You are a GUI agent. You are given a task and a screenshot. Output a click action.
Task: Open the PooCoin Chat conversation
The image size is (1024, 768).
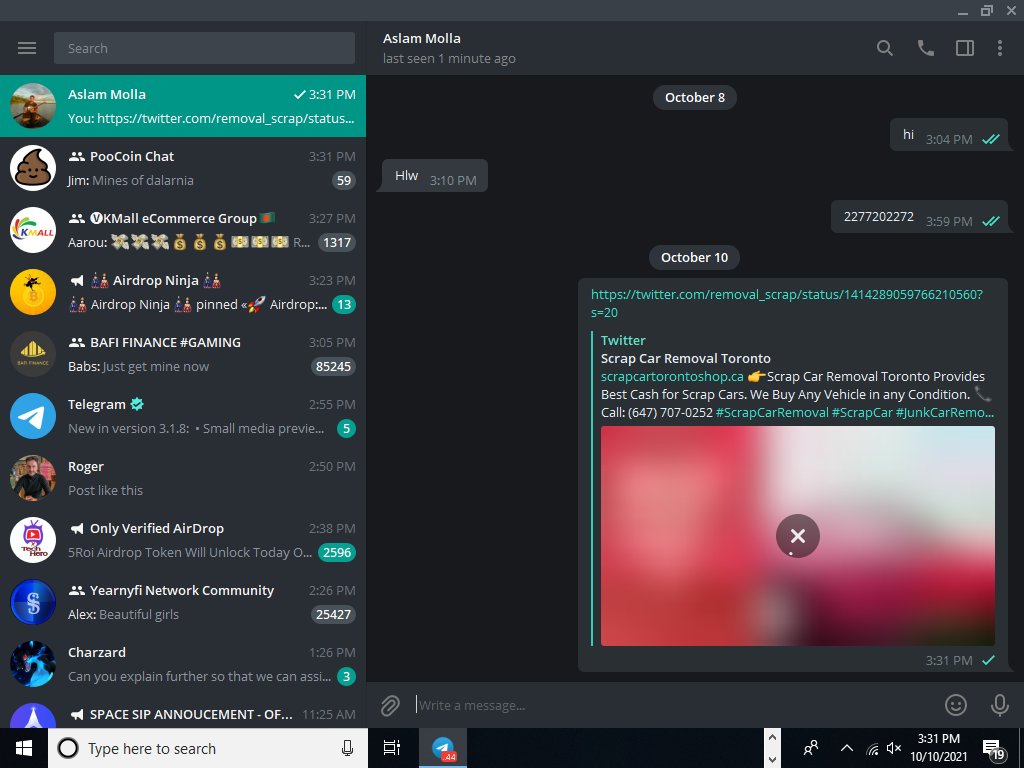pyautogui.click(x=183, y=168)
